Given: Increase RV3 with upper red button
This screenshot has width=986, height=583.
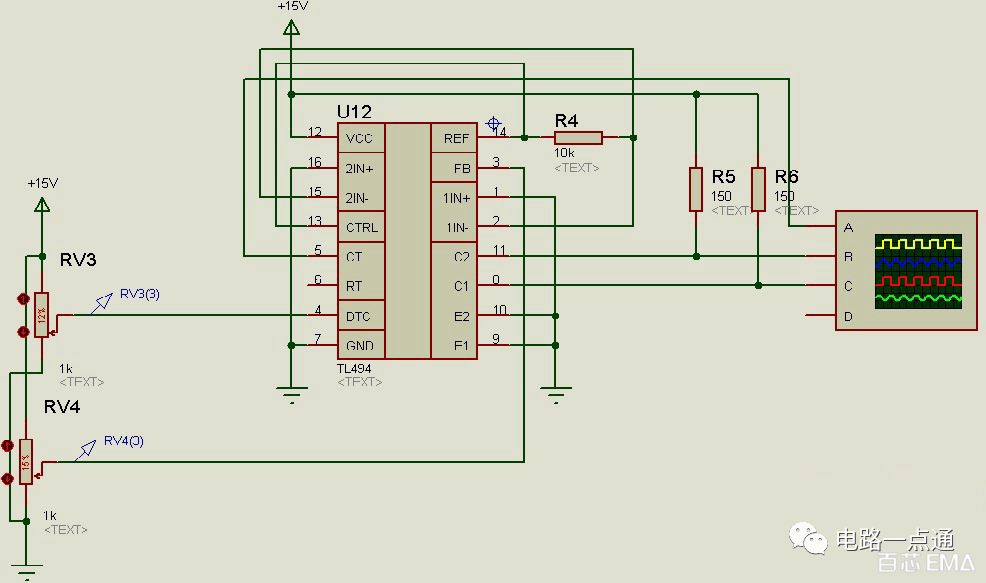Looking at the screenshot, I should tap(23, 299).
